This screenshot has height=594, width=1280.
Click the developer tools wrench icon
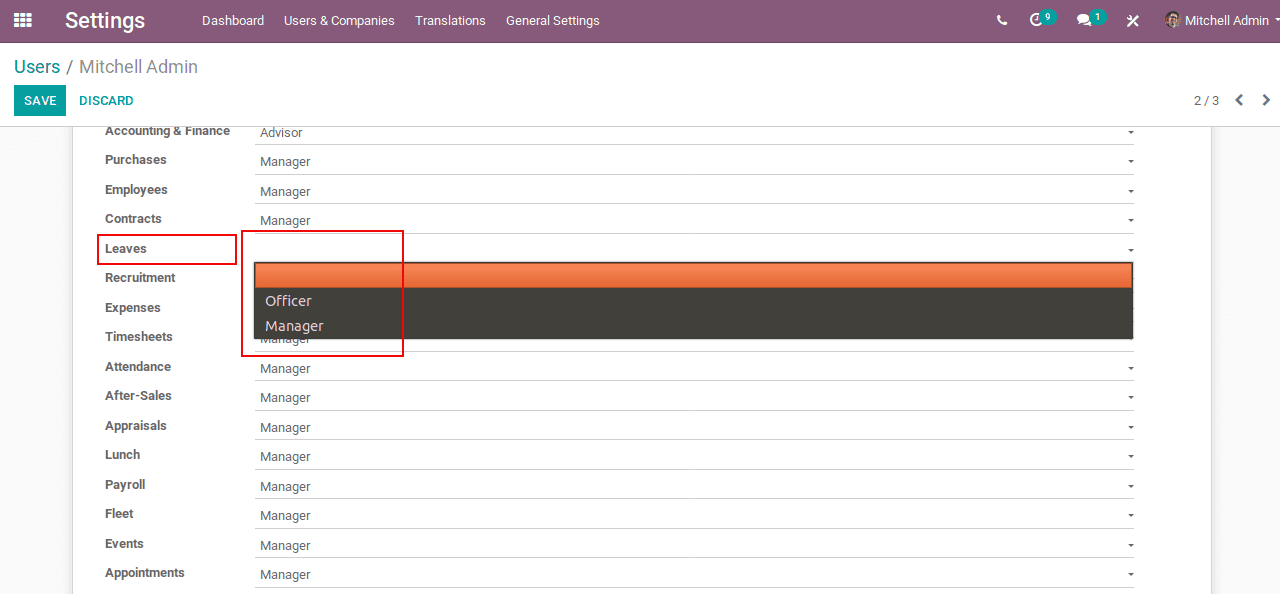(1133, 20)
